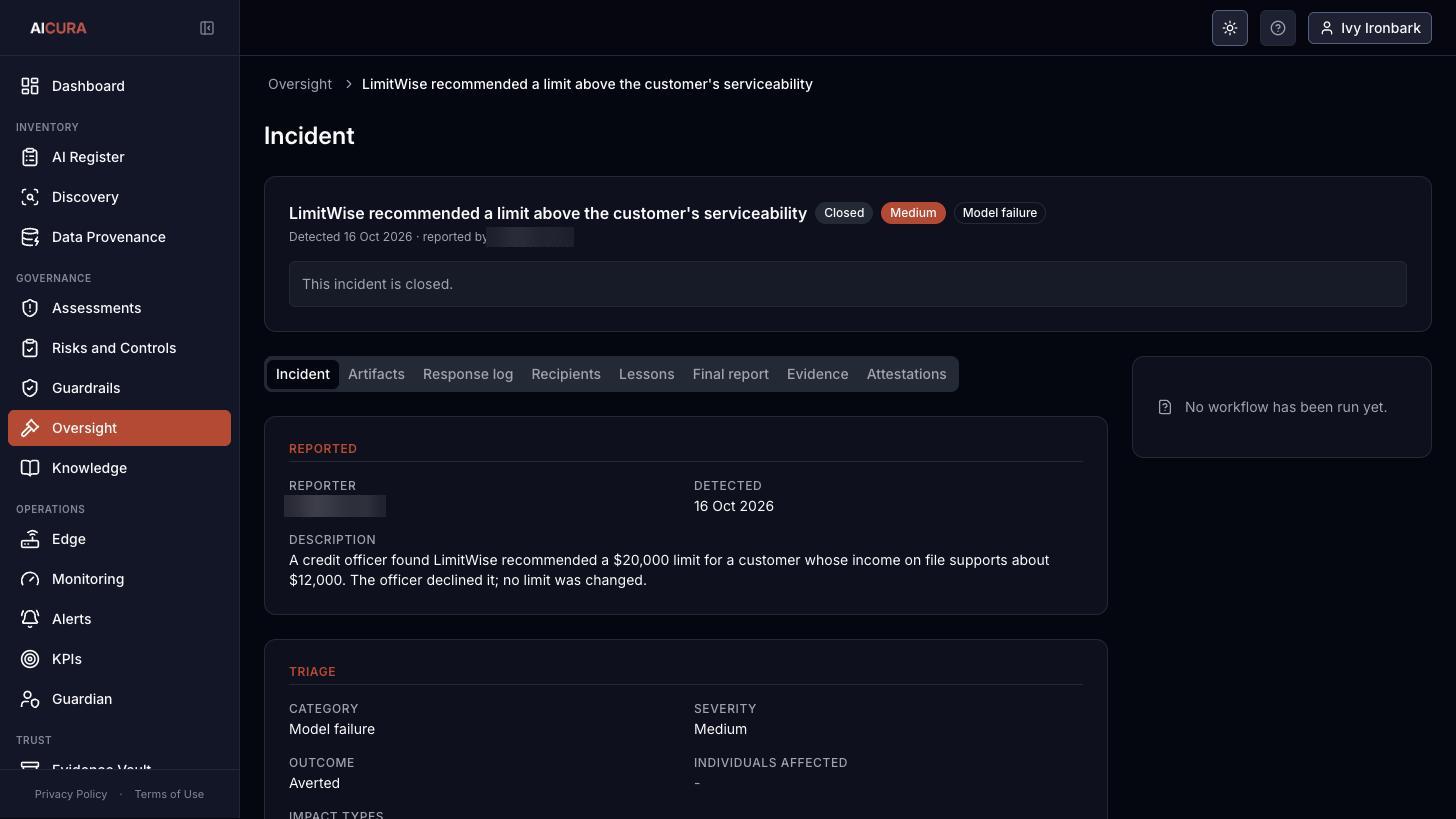Click the Data Provenance database icon

pyautogui.click(x=30, y=237)
